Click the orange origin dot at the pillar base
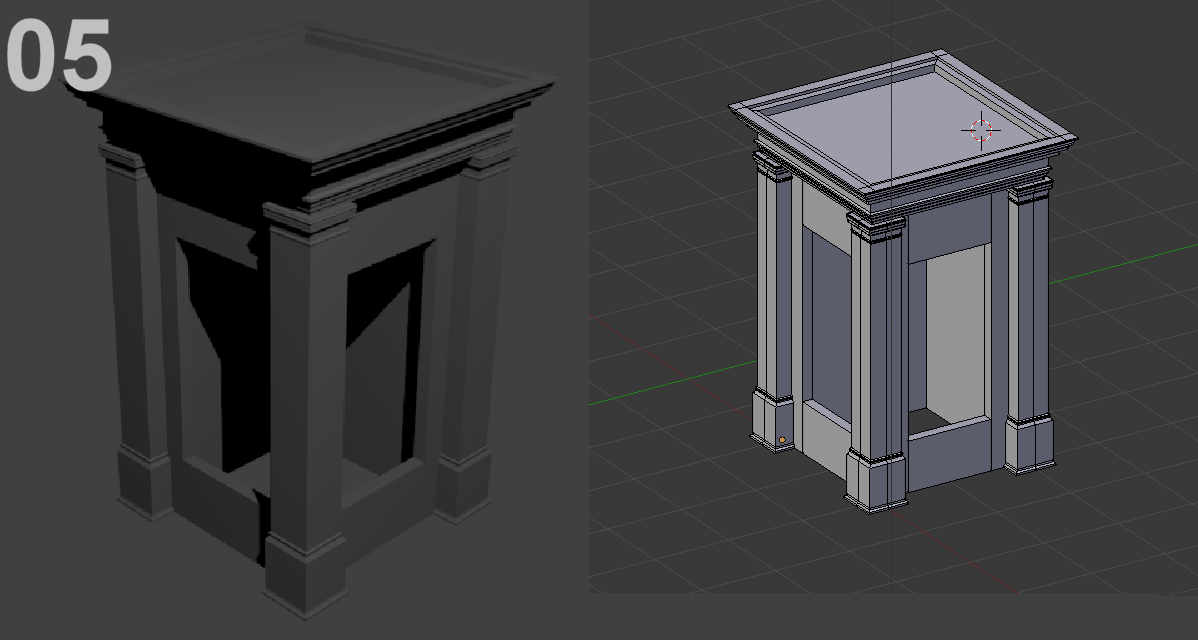 click(782, 440)
